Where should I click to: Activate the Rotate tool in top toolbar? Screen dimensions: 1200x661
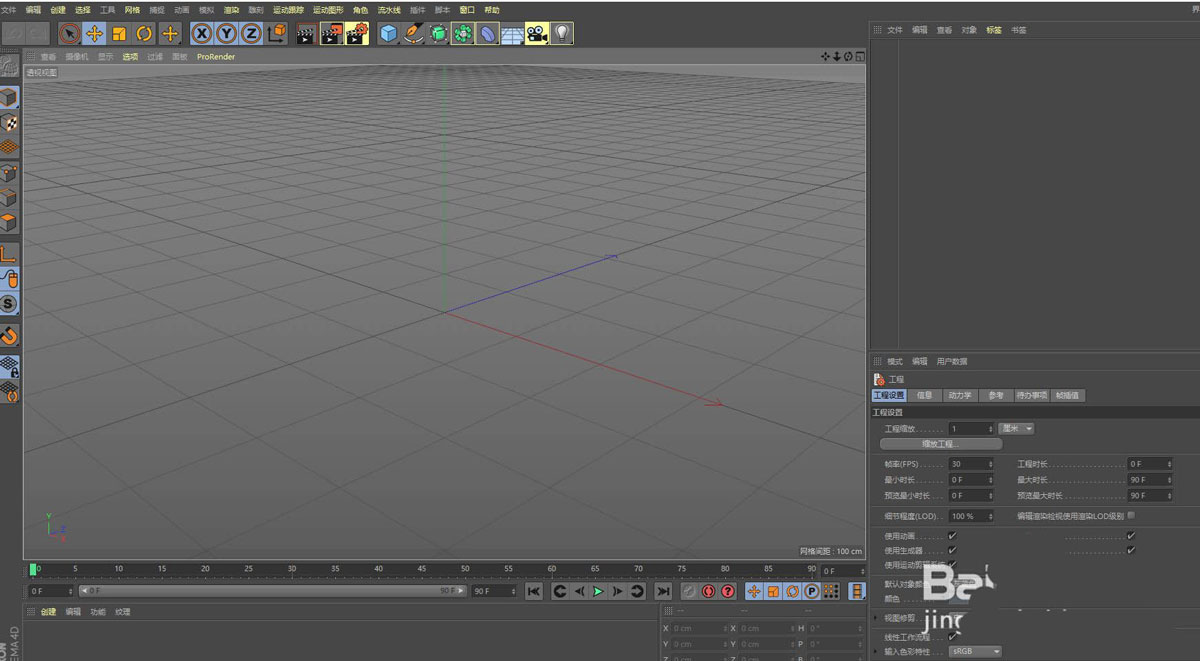pos(144,33)
